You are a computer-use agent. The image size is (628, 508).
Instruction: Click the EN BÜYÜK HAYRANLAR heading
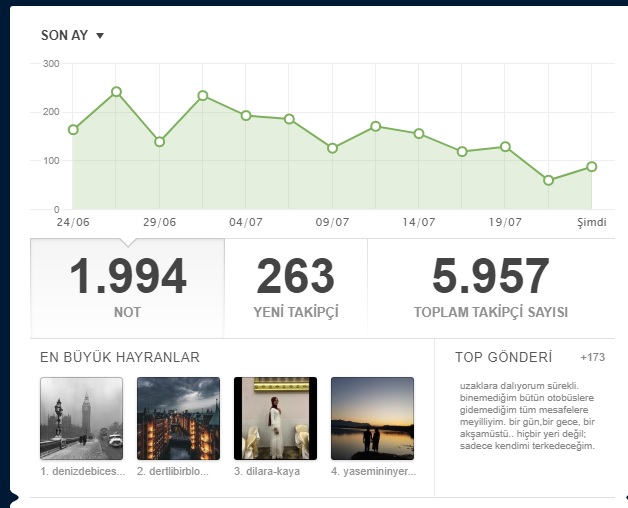coord(120,357)
